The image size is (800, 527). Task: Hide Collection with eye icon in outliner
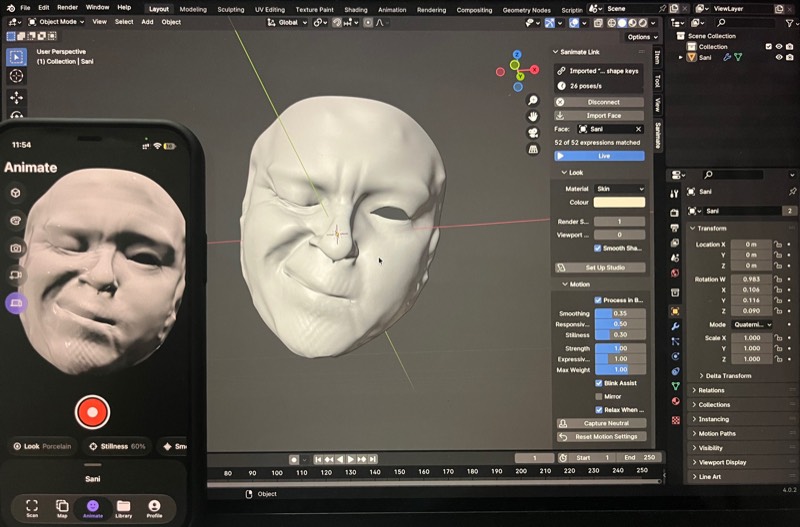click(x=779, y=46)
